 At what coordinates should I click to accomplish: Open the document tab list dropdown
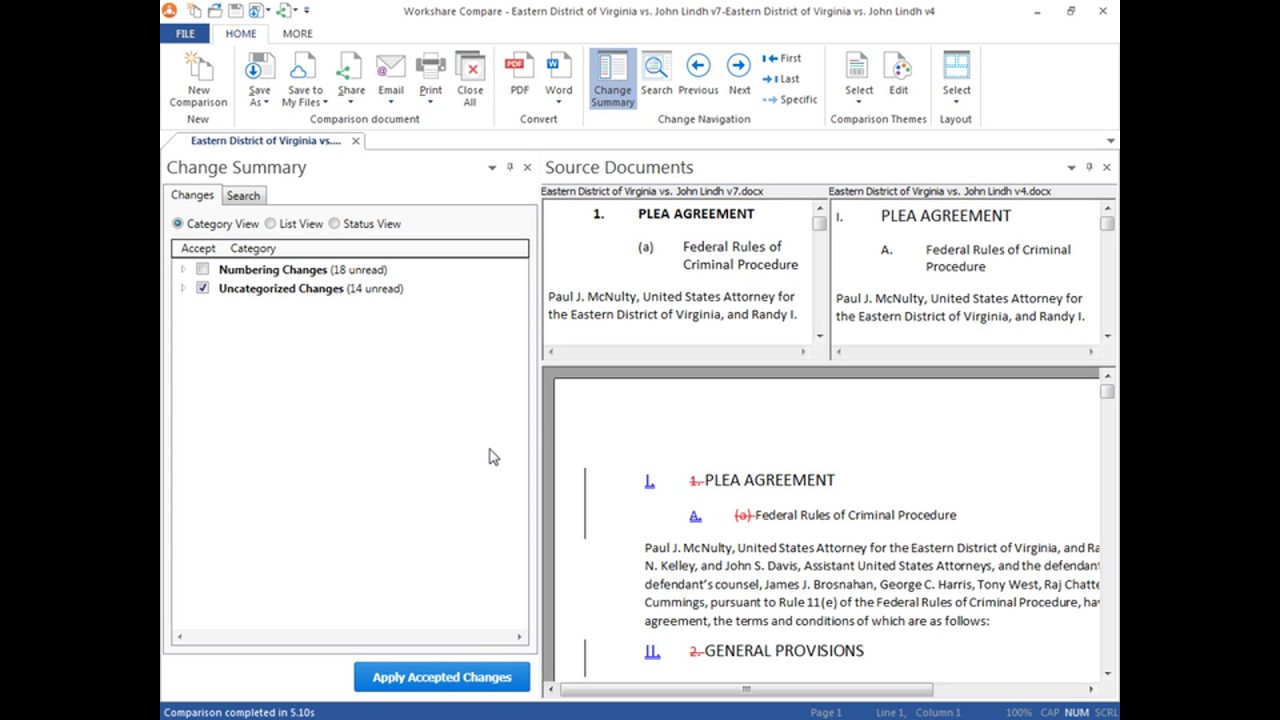1110,141
